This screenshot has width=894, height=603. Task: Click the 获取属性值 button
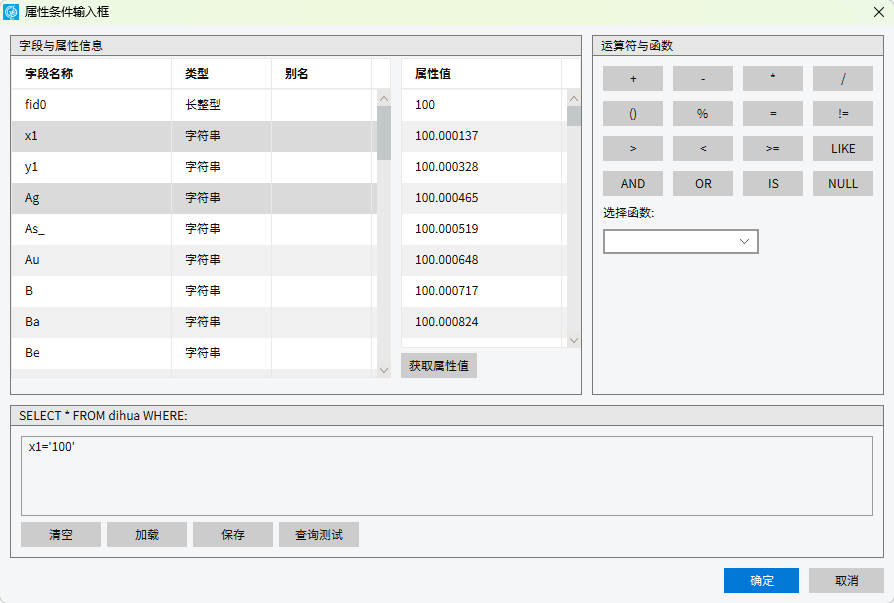click(x=439, y=365)
